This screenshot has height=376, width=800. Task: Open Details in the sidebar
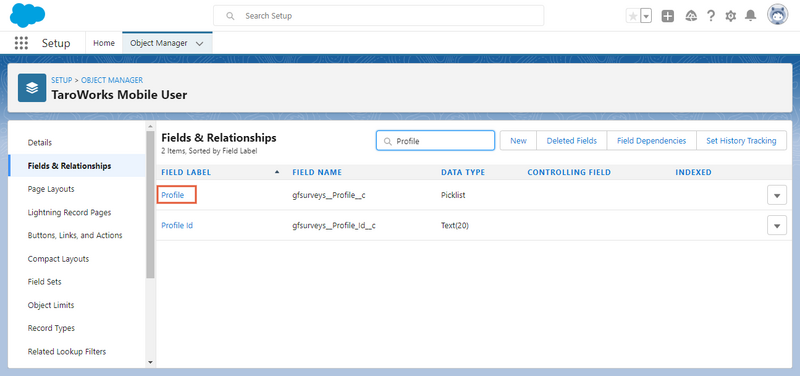[40, 142]
